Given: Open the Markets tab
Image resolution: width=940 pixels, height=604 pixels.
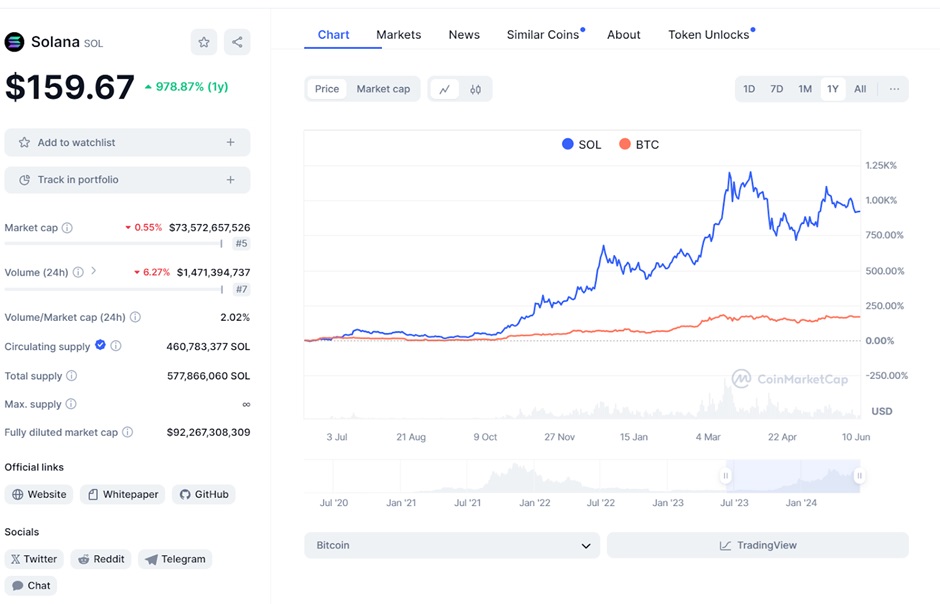Looking at the screenshot, I should click(398, 35).
